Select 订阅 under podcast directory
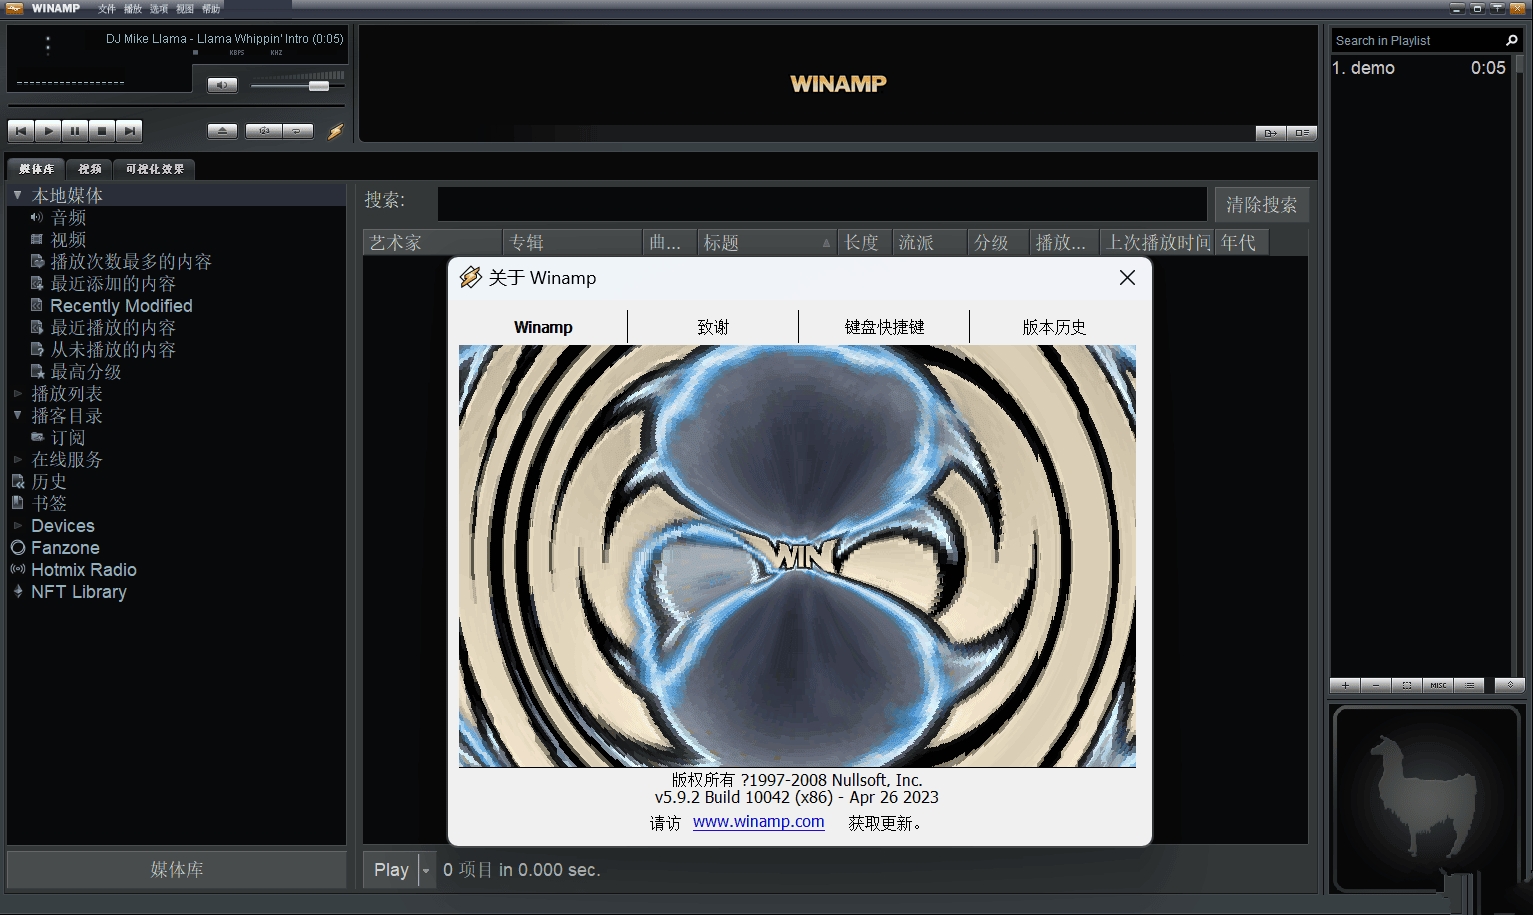Screen dimensions: 1533x915 68,437
